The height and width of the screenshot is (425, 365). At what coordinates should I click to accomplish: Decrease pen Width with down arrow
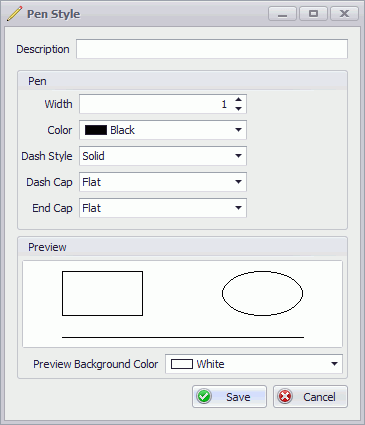[x=238, y=109]
